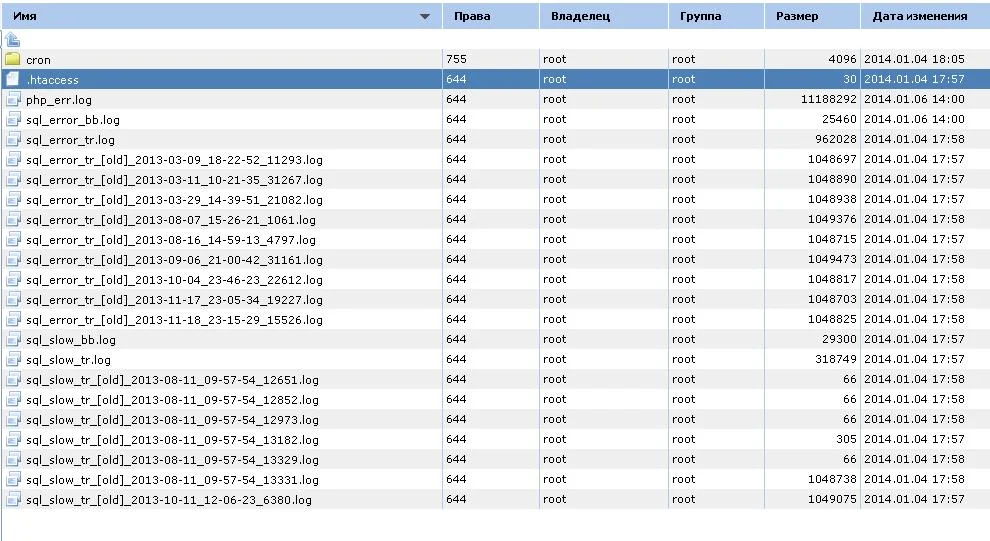This screenshot has height=541, width=990.
Task: Select the .htaccess file icon
Action: coord(13,80)
